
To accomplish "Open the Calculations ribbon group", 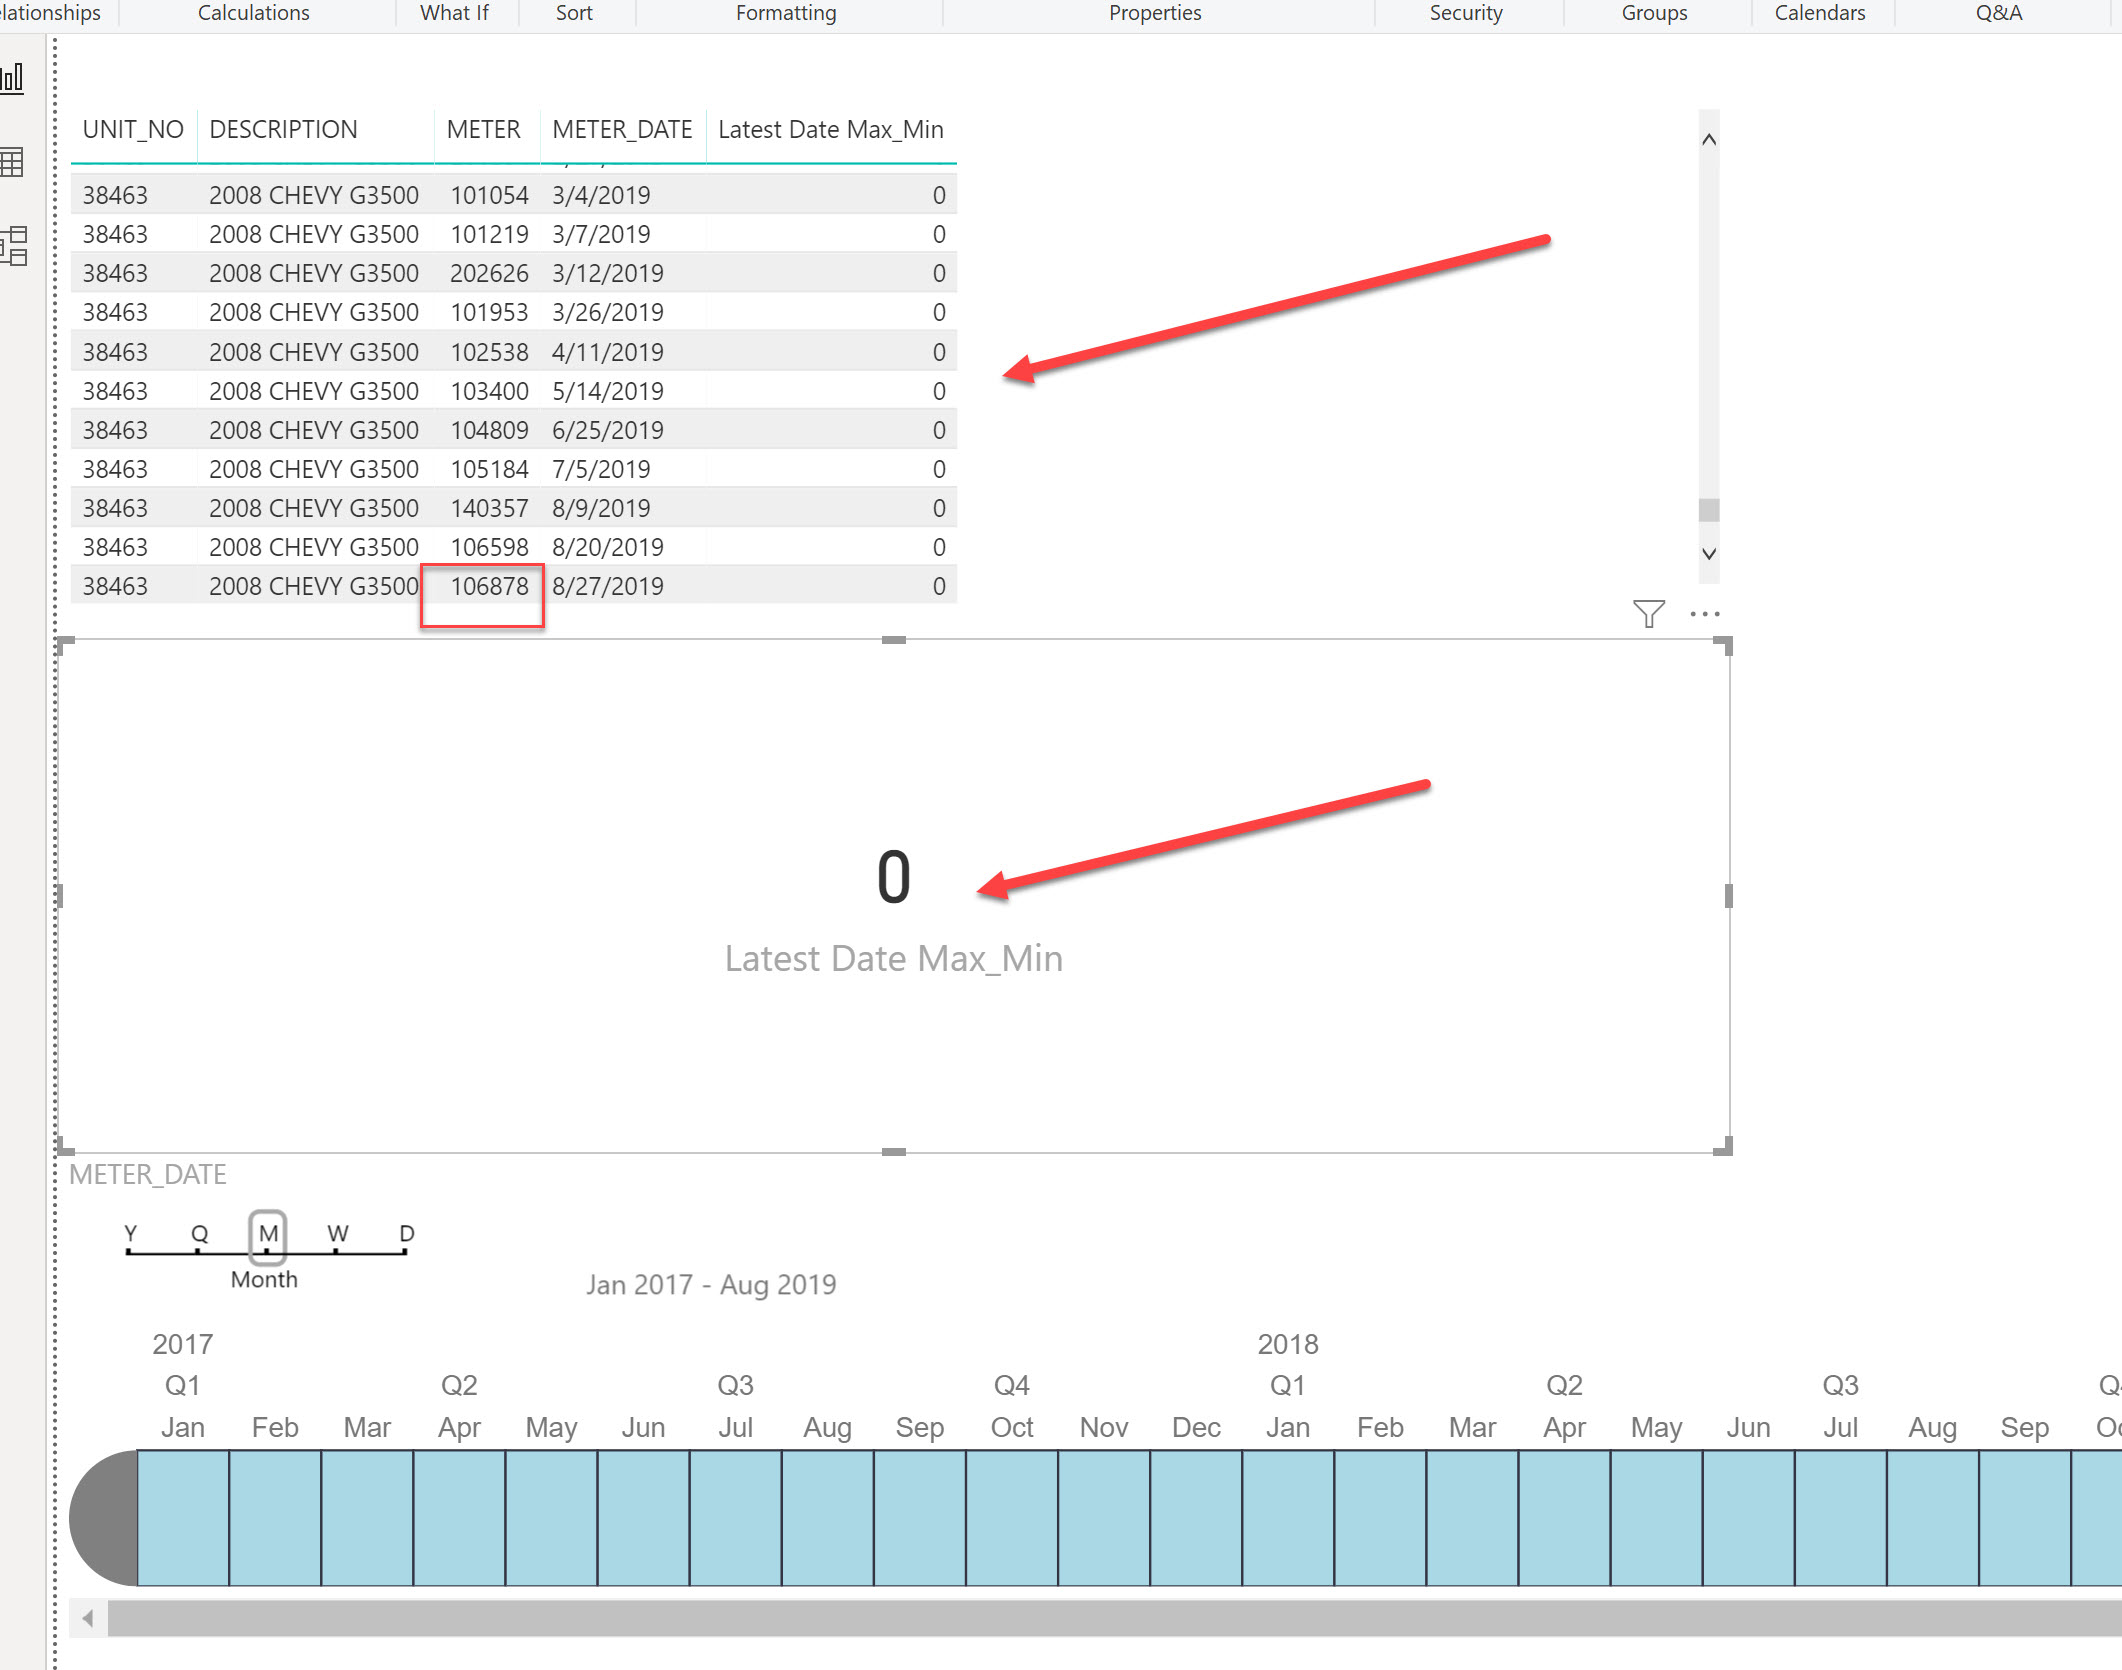I will click(253, 13).
